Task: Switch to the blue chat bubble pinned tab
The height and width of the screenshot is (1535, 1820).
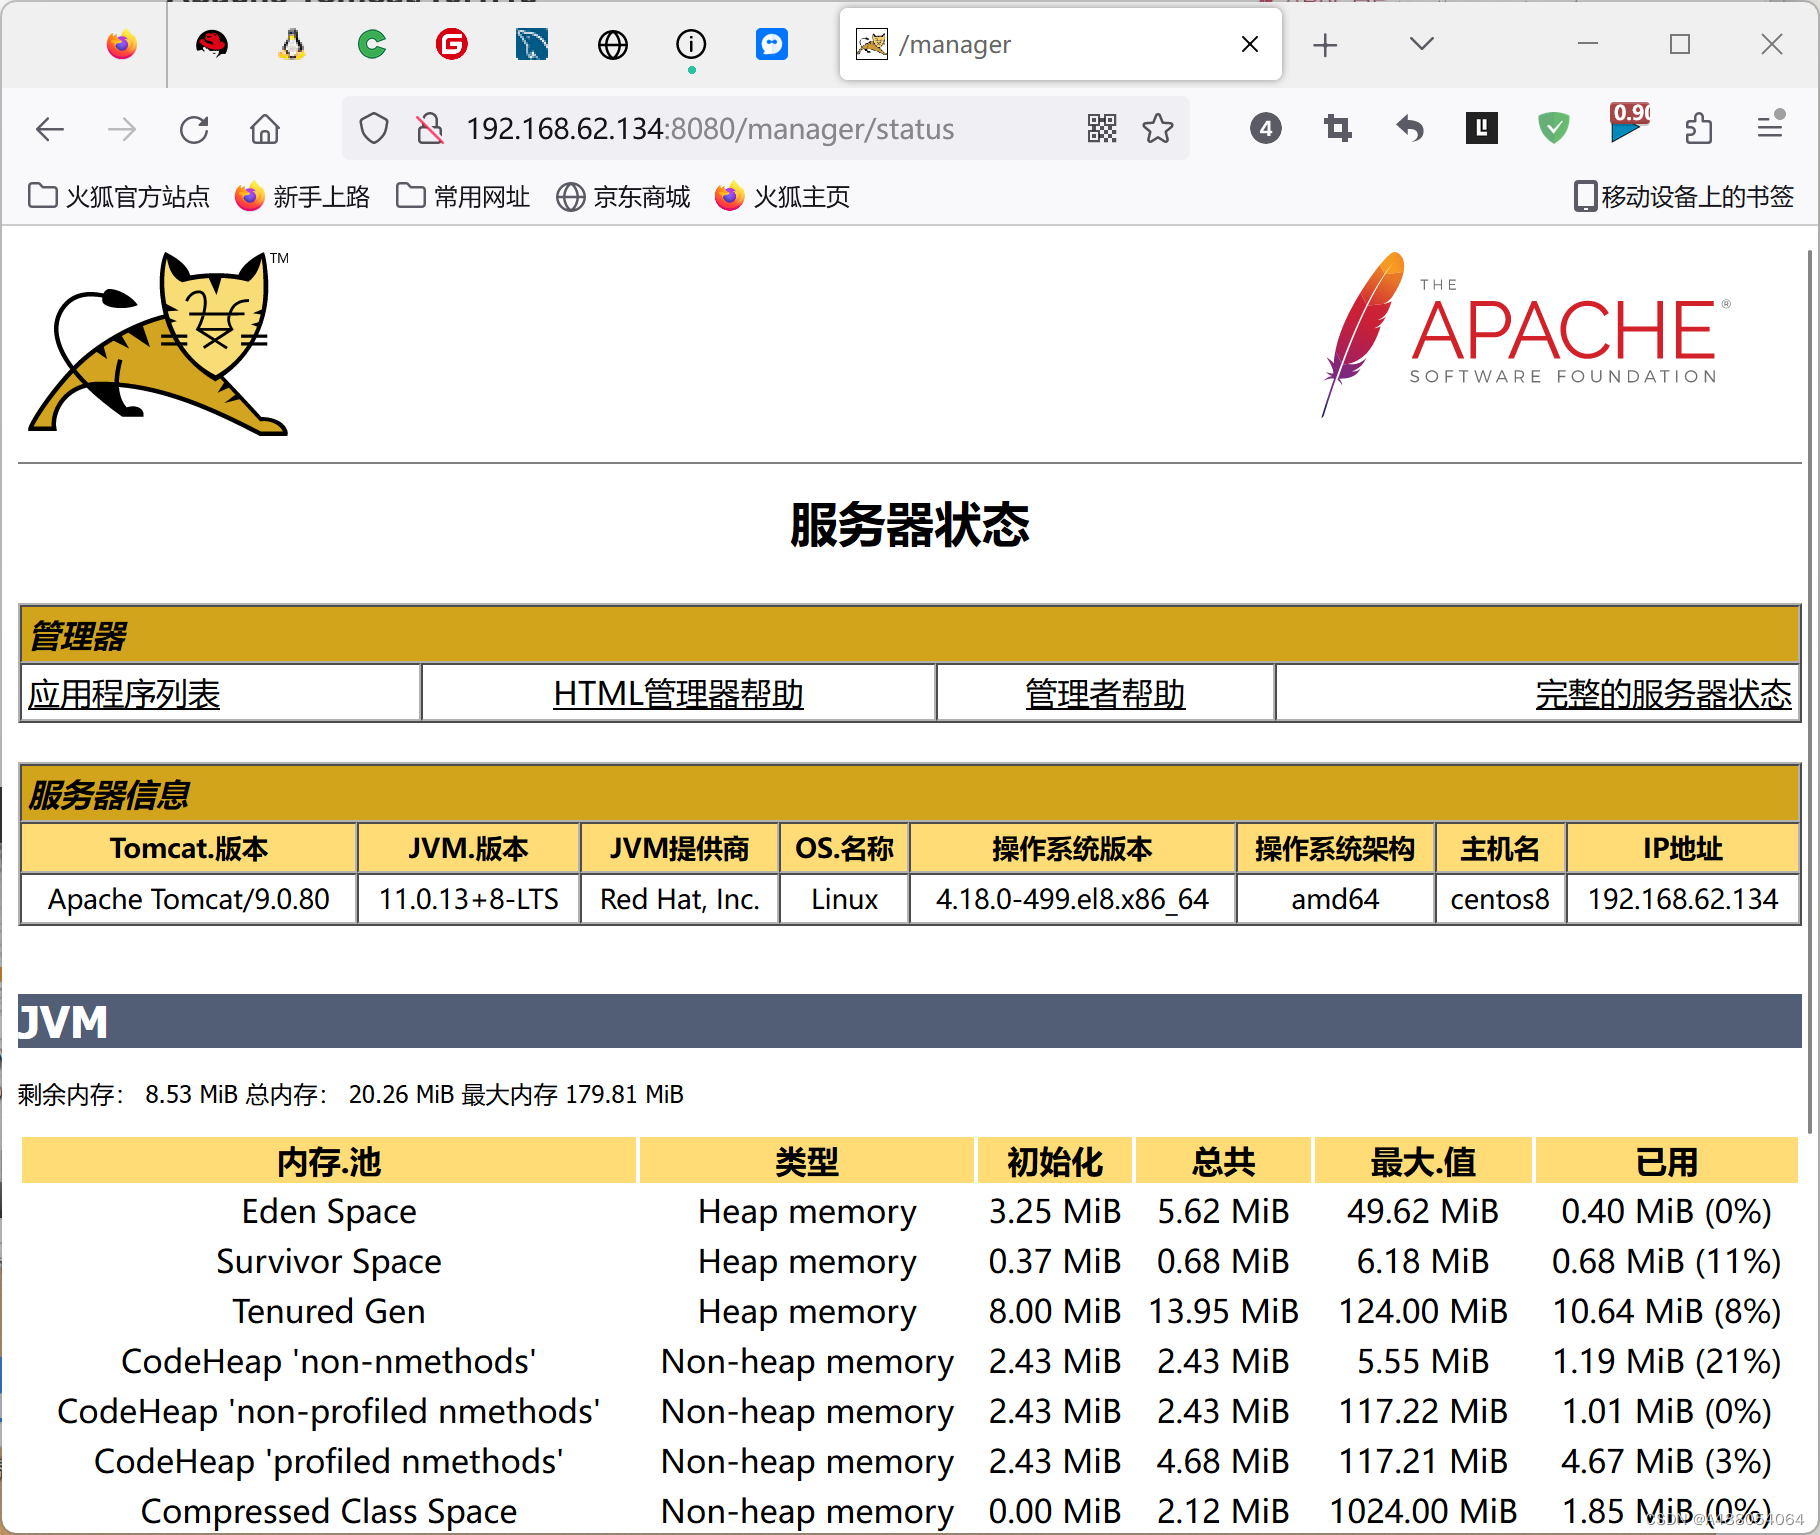Action: 772,45
